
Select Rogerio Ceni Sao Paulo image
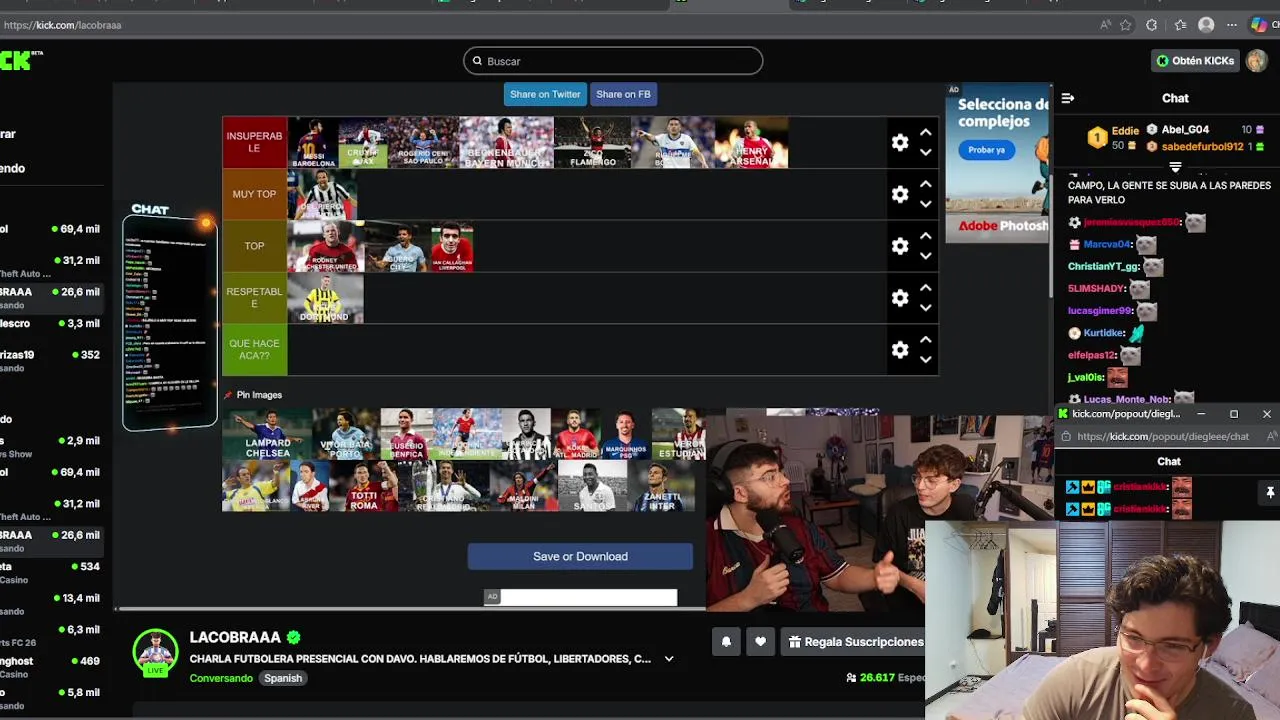[422, 143]
